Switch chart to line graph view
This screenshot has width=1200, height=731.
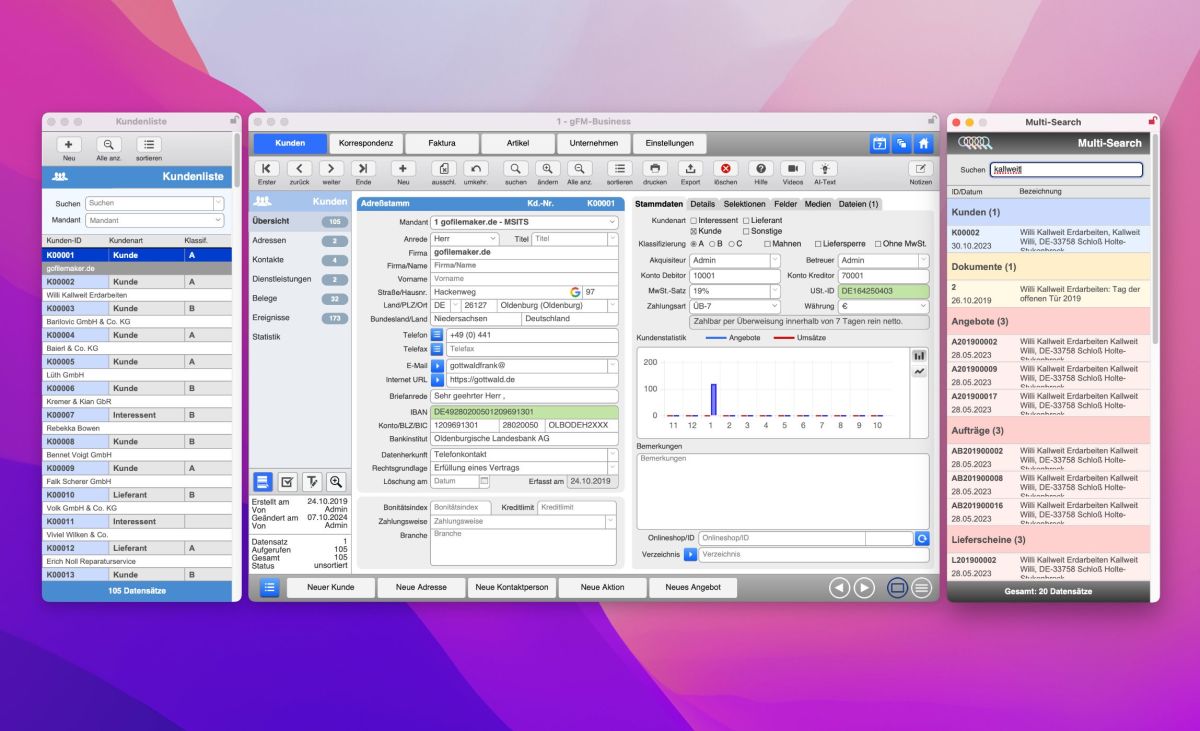[x=919, y=372]
